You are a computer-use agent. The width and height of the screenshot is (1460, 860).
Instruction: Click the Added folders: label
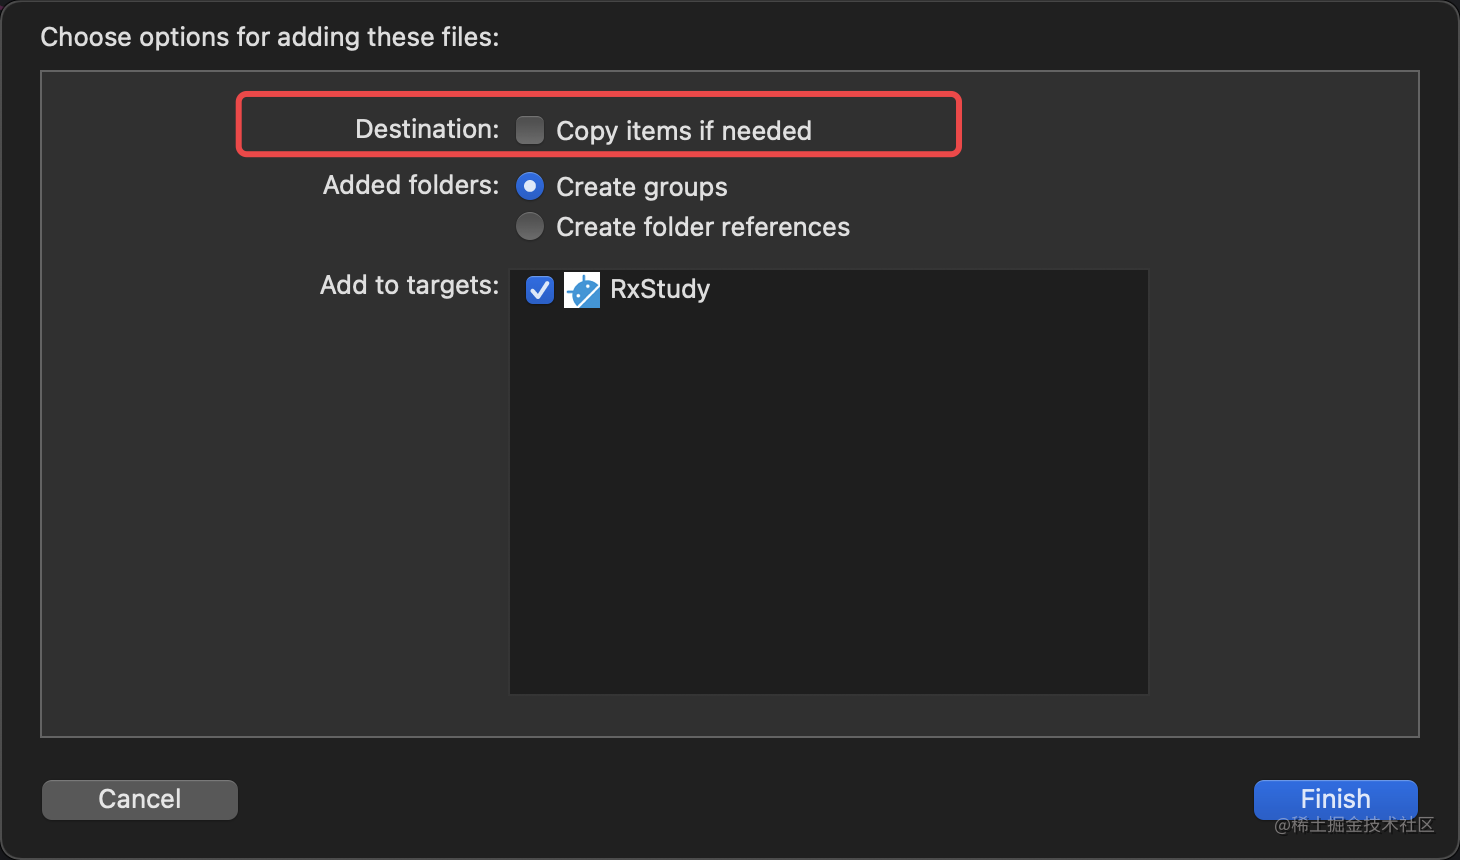point(411,185)
